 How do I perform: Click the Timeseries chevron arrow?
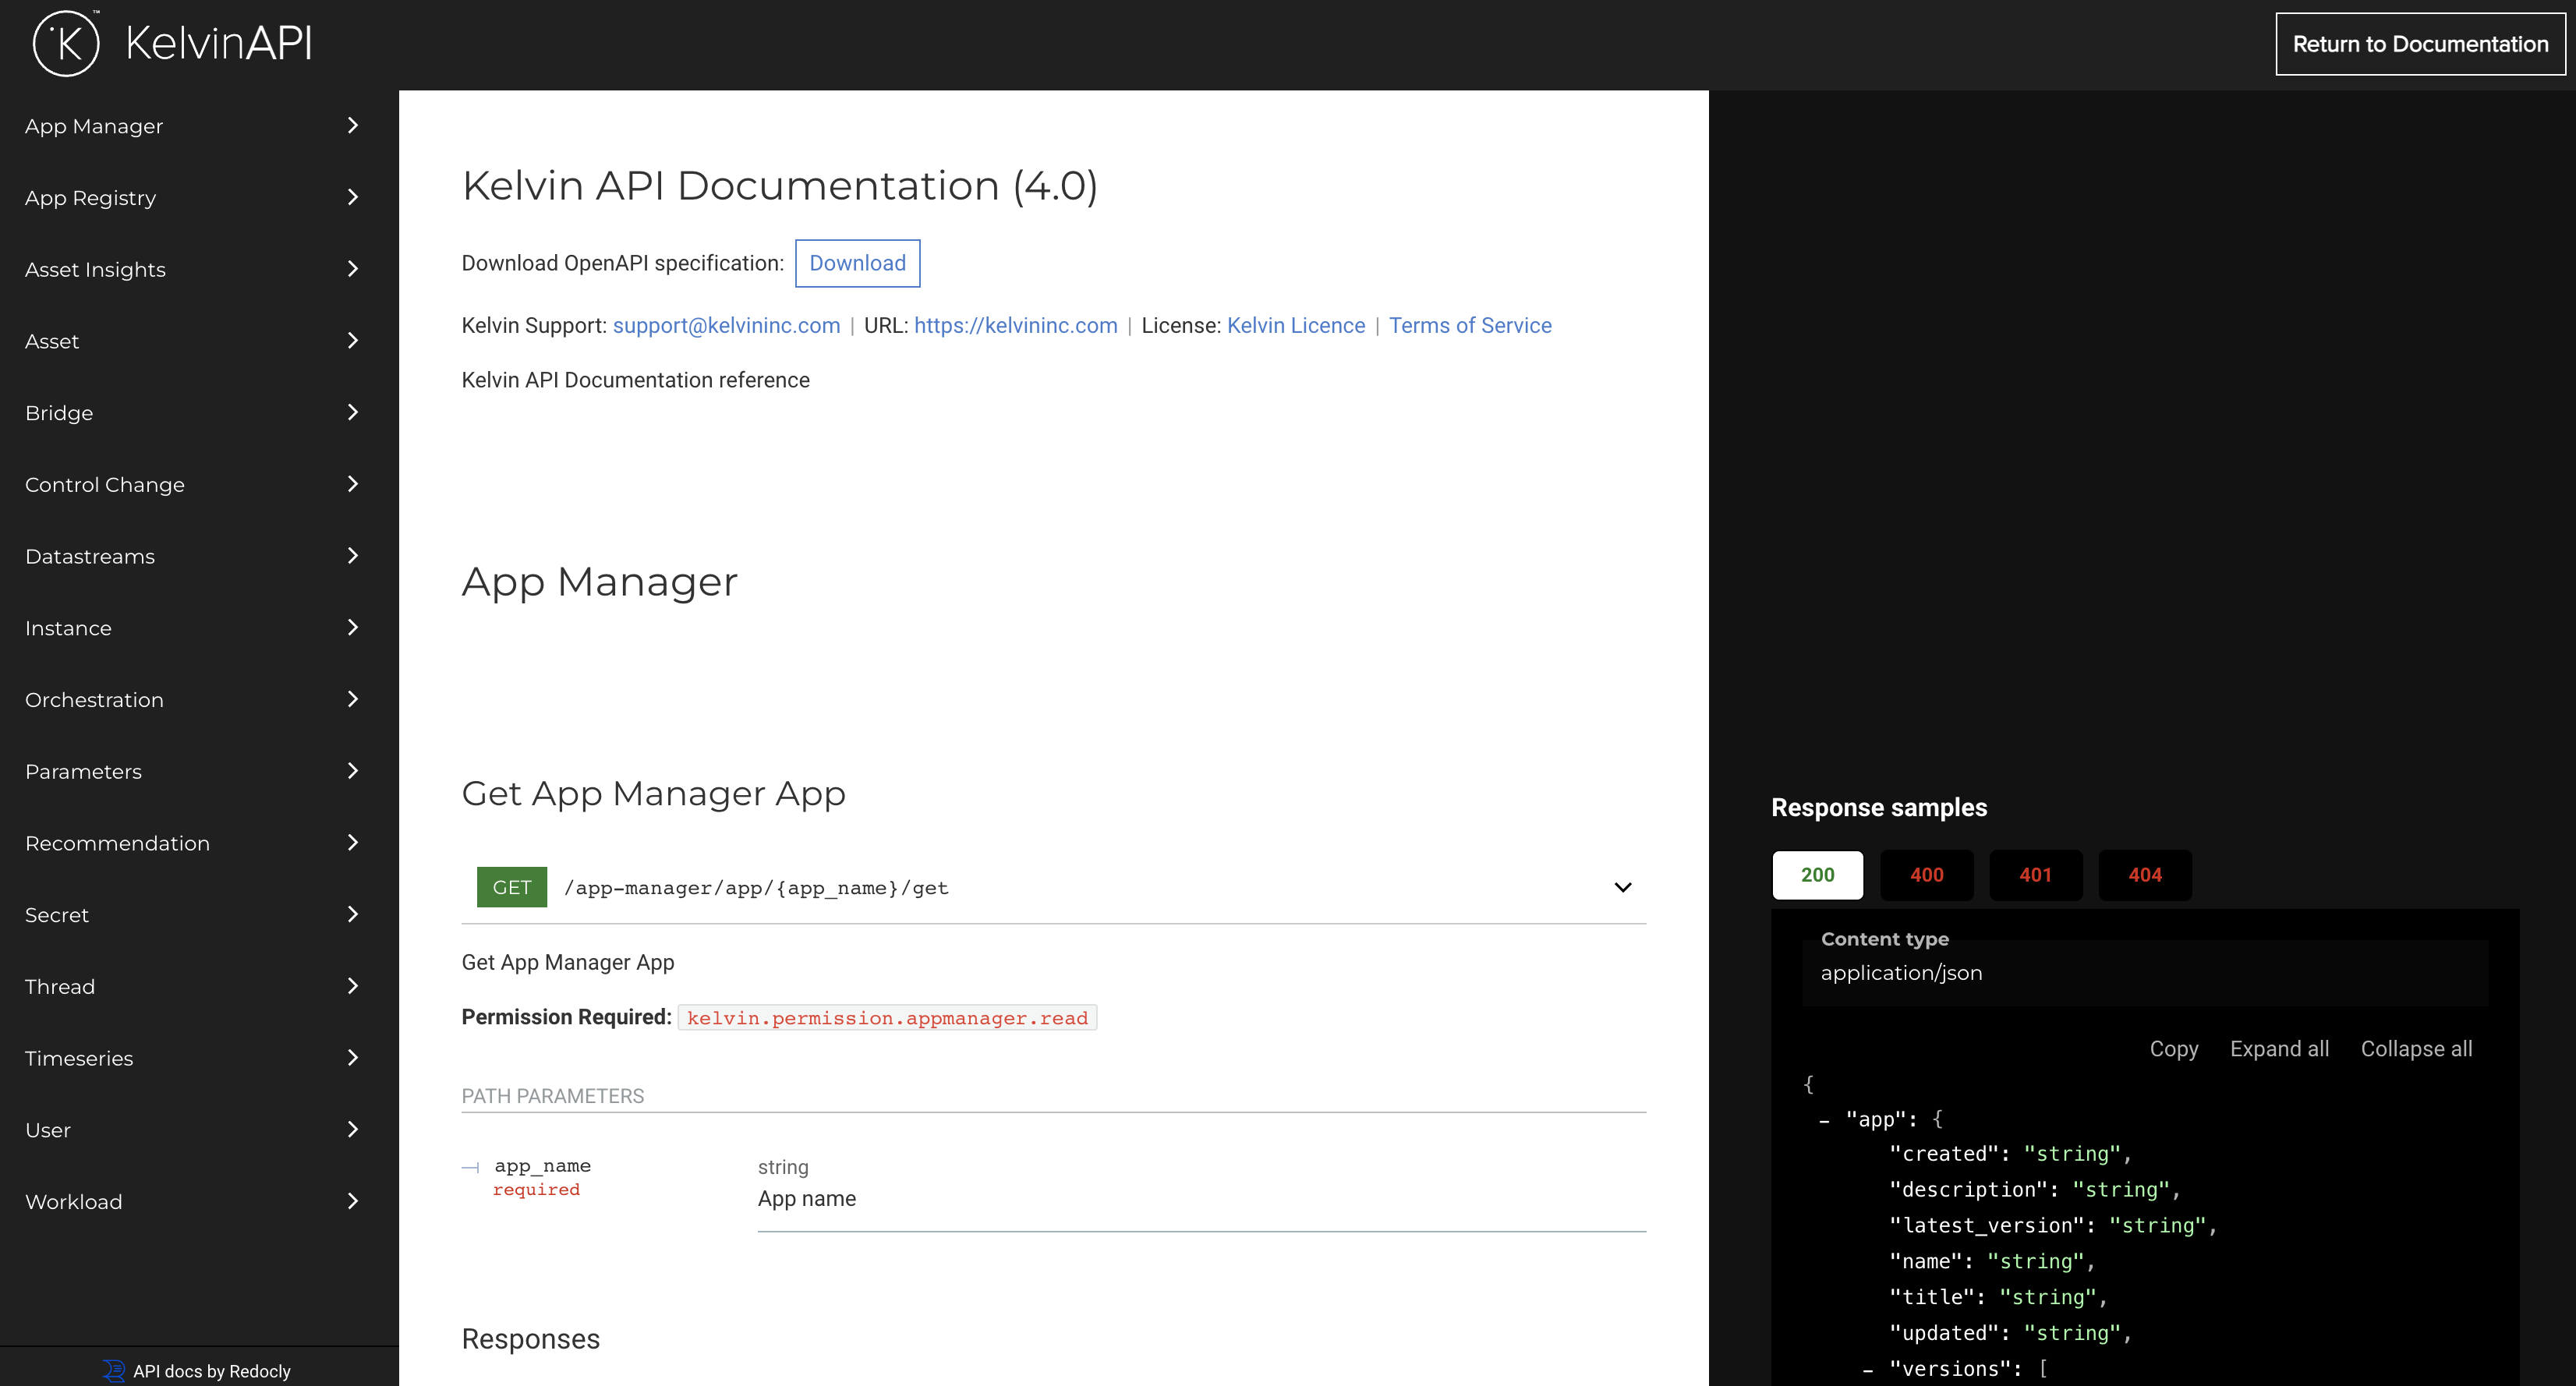(x=352, y=1057)
